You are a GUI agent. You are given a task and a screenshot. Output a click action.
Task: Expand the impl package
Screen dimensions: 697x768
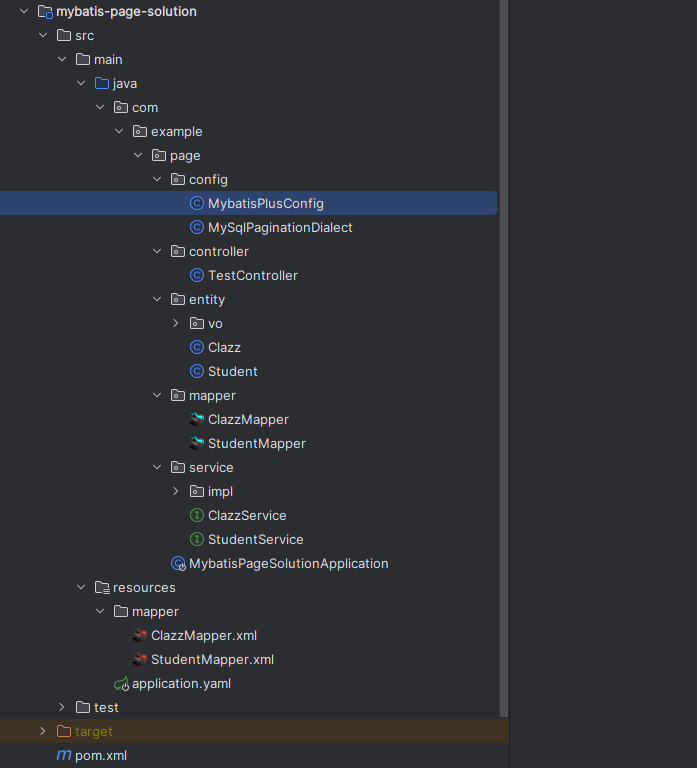pos(176,491)
